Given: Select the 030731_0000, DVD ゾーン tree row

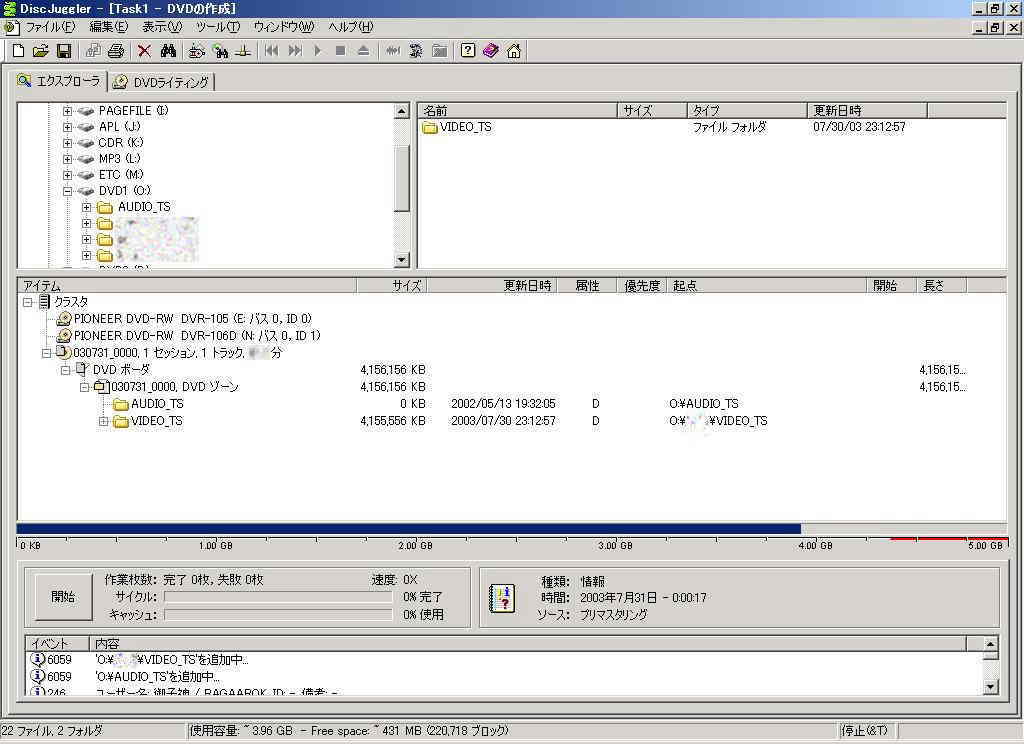Looking at the screenshot, I should [x=167, y=387].
